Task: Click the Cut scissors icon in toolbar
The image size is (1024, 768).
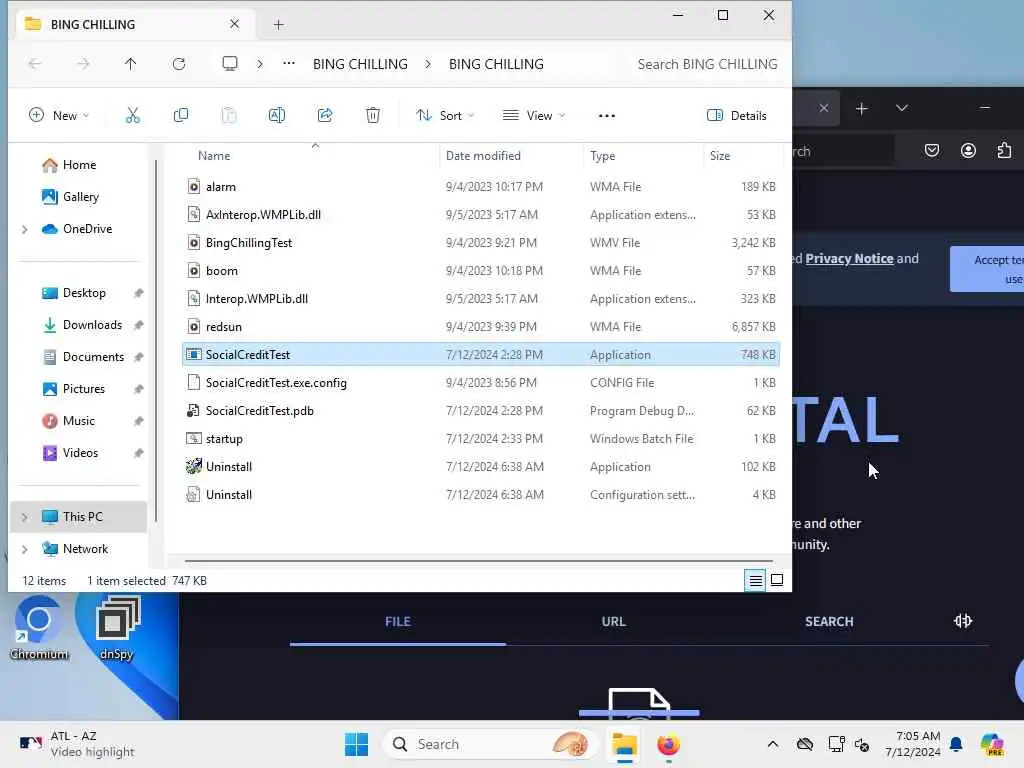Action: [x=133, y=116]
